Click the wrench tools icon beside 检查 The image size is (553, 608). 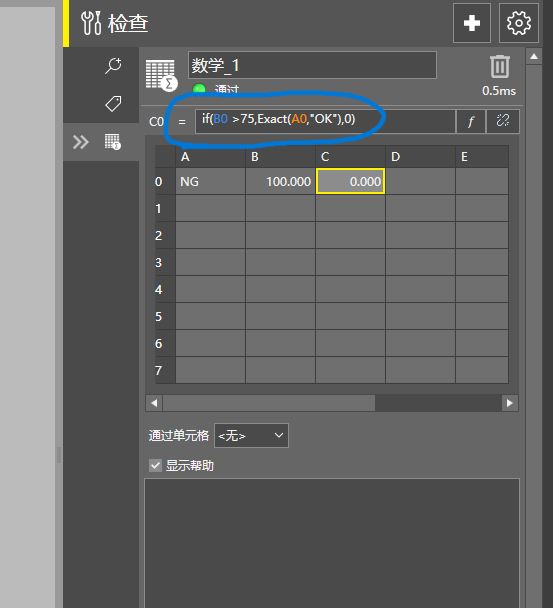91,23
